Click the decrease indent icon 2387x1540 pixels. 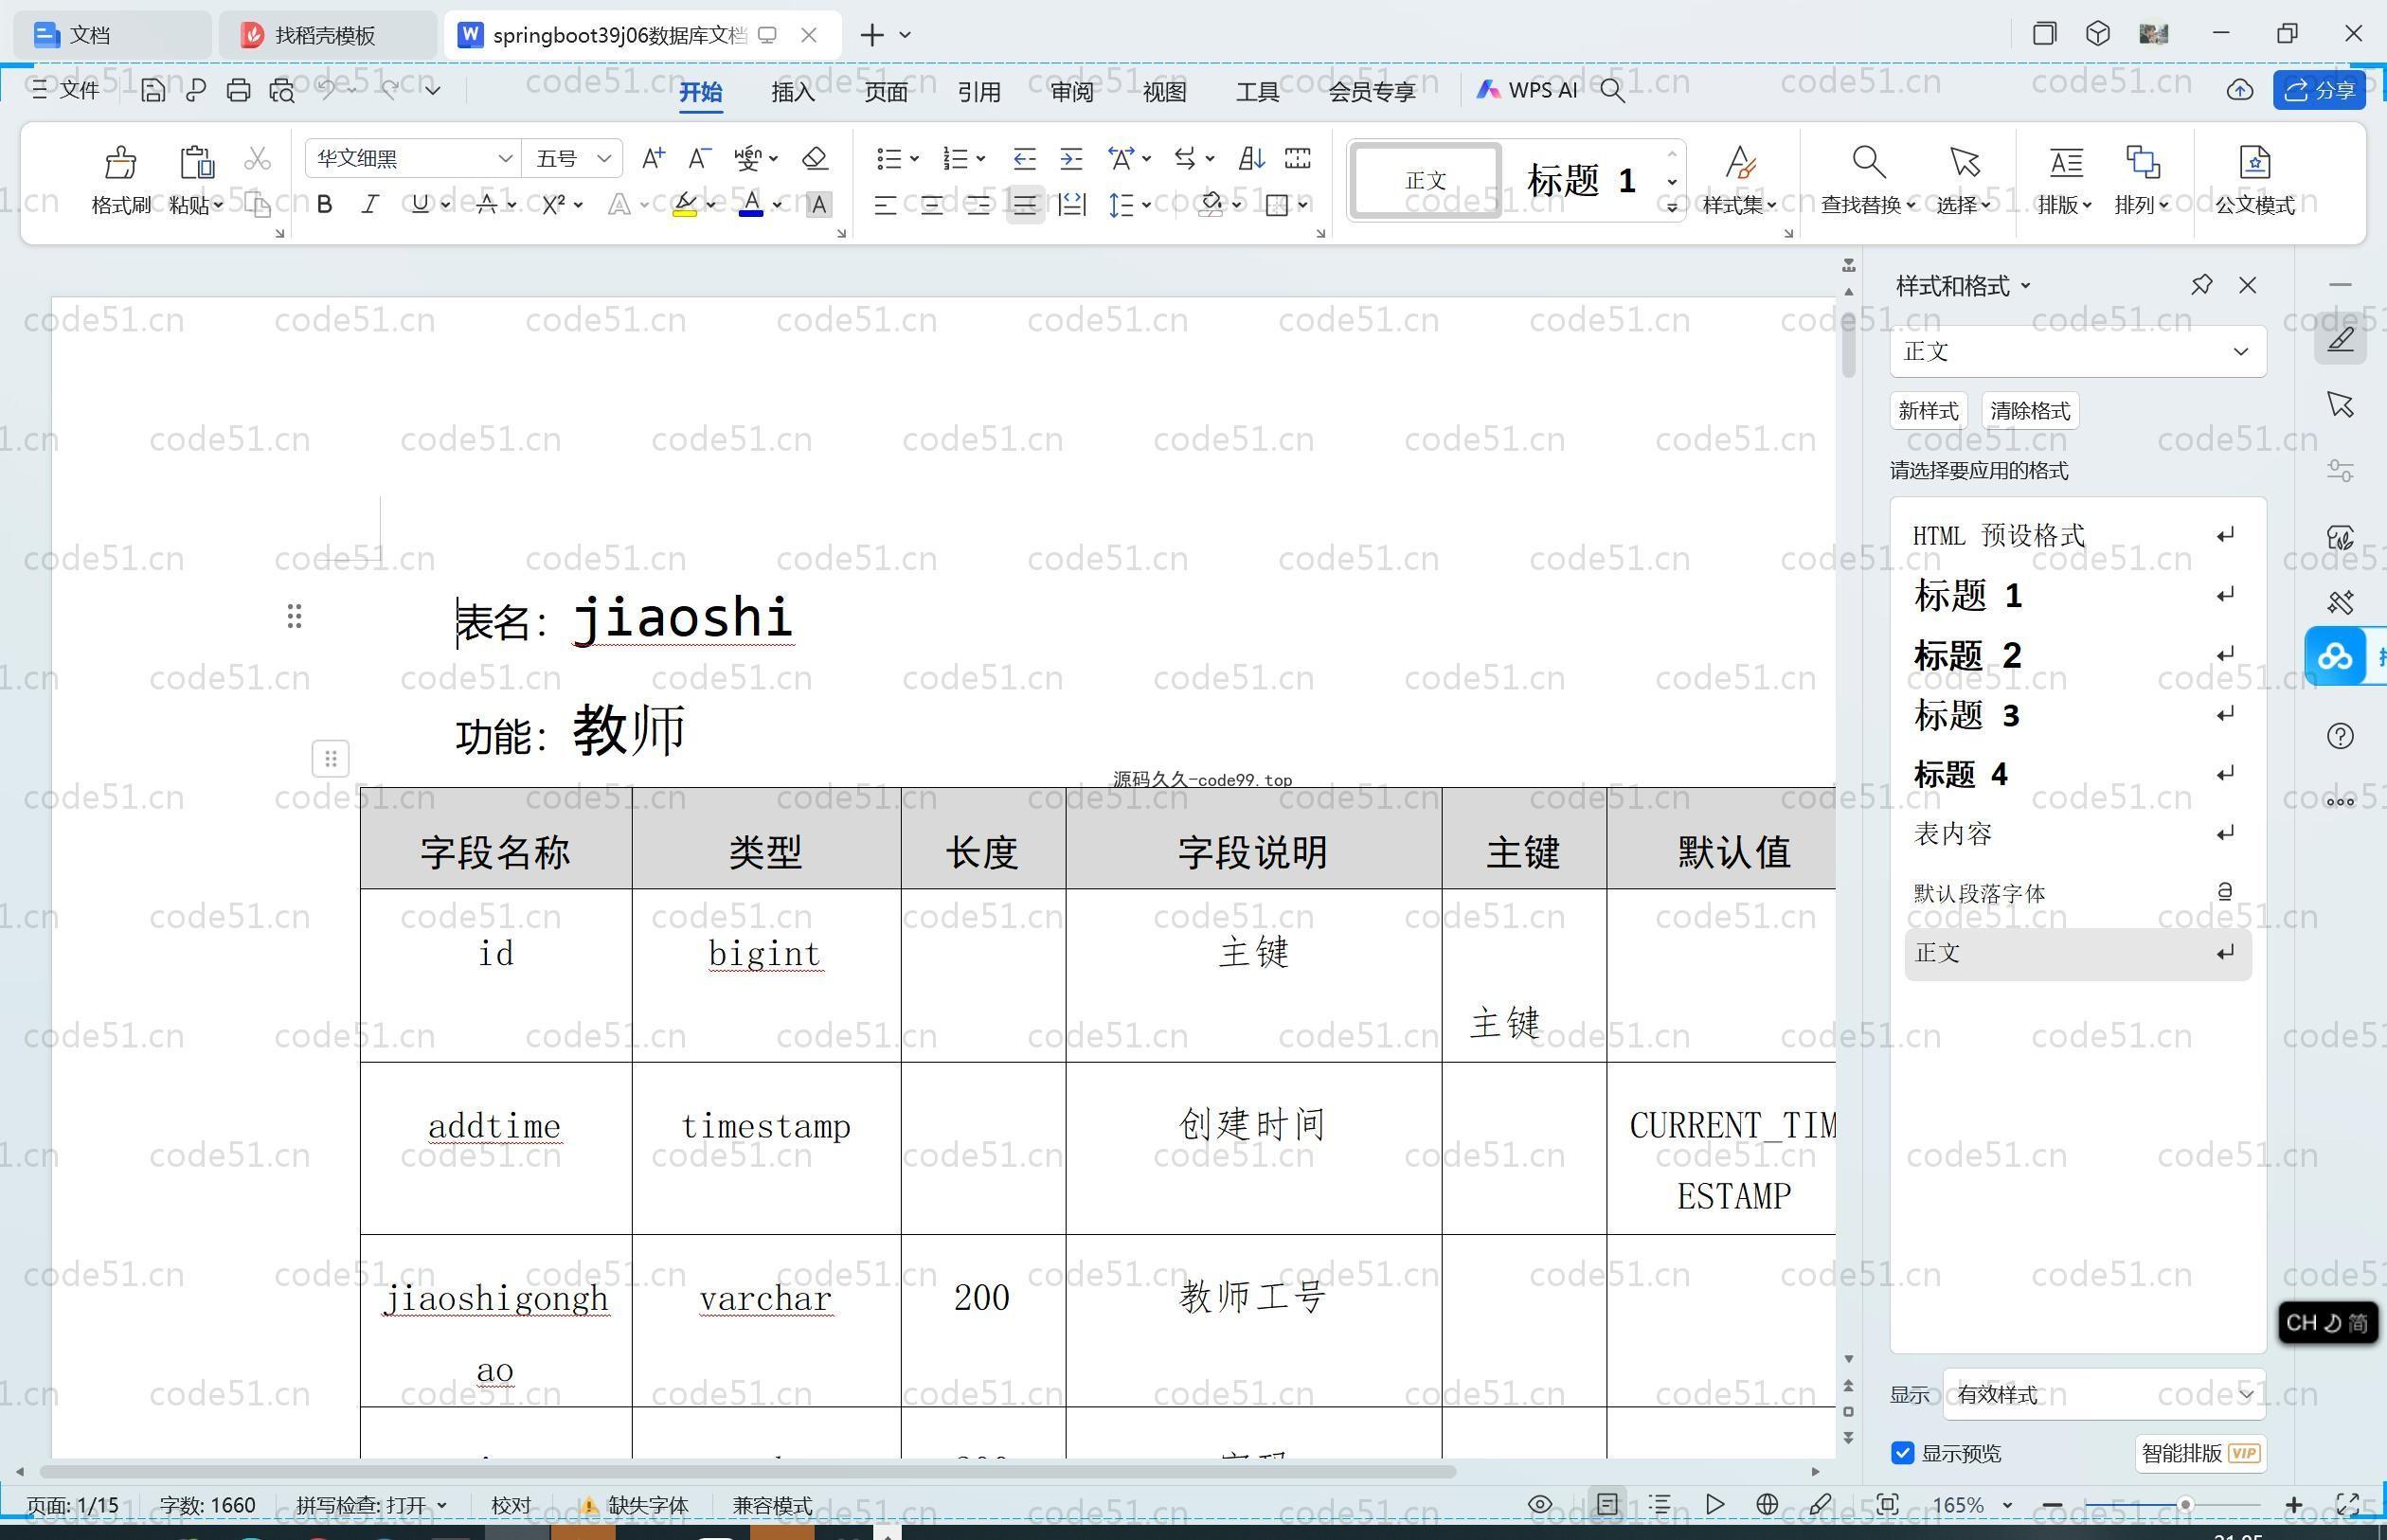pyautogui.click(x=1024, y=158)
